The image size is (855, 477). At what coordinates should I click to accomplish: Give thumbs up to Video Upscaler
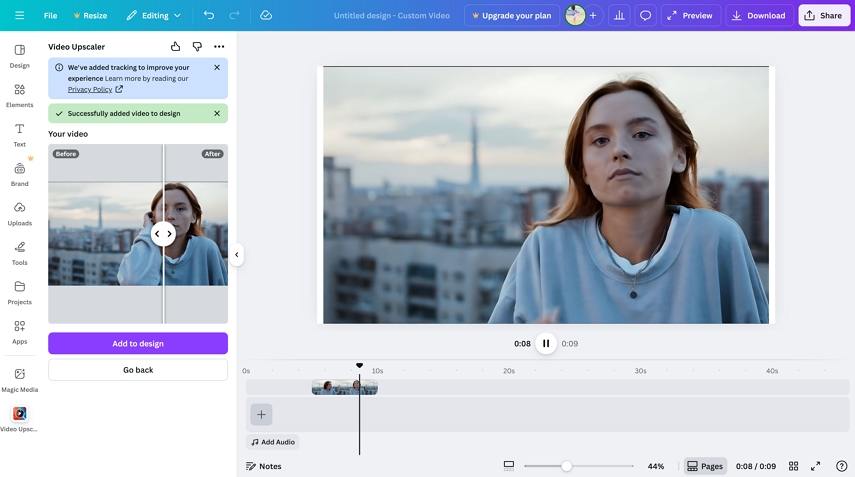tap(176, 46)
